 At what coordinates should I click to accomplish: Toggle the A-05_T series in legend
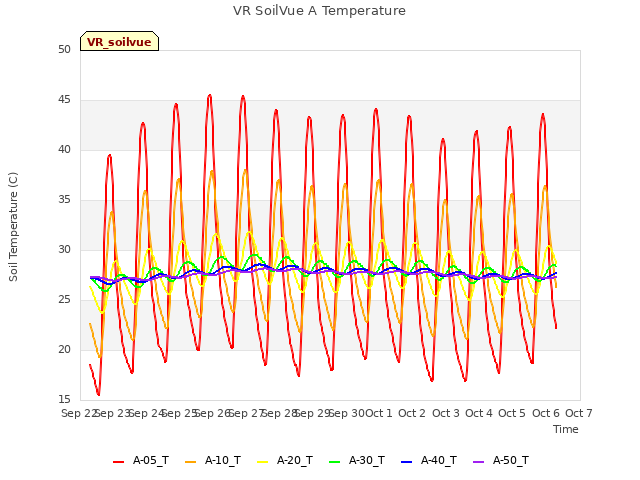click(141, 460)
